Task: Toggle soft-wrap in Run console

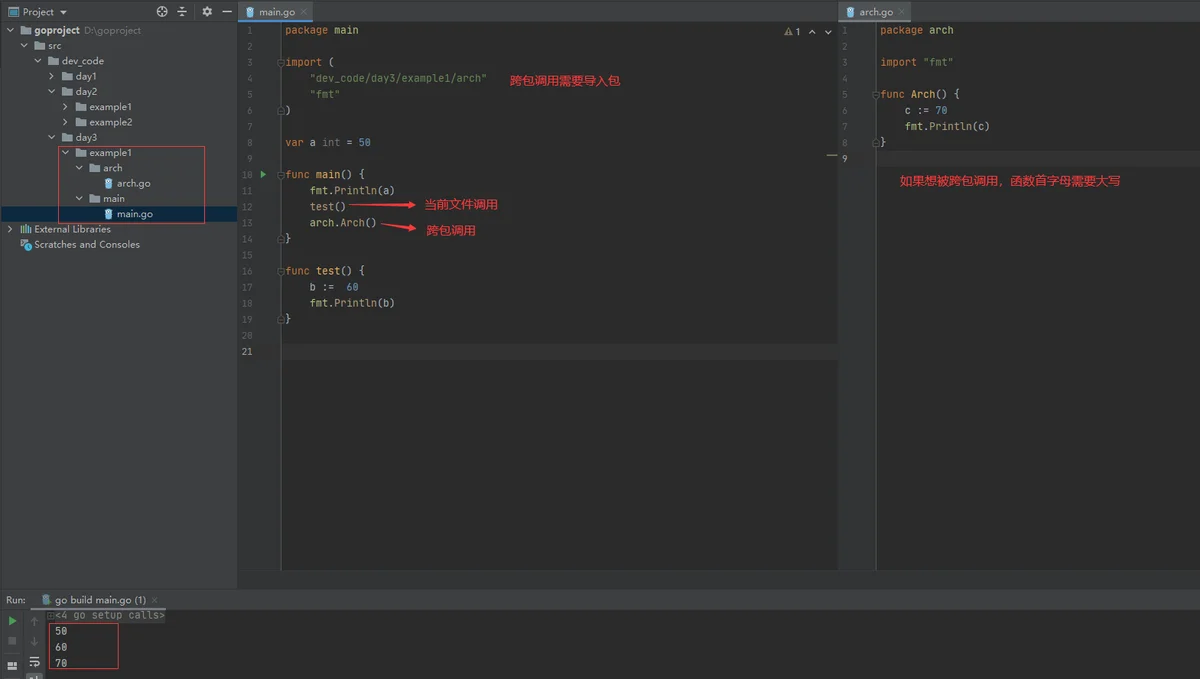Action: (34, 661)
